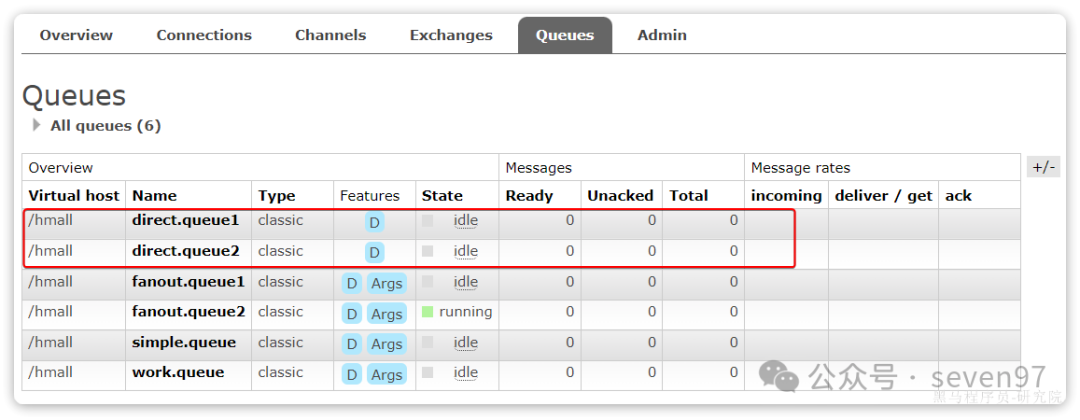This screenshot has width=1080, height=420.
Task: Click the idle state of fanout.queue1
Action: click(466, 282)
